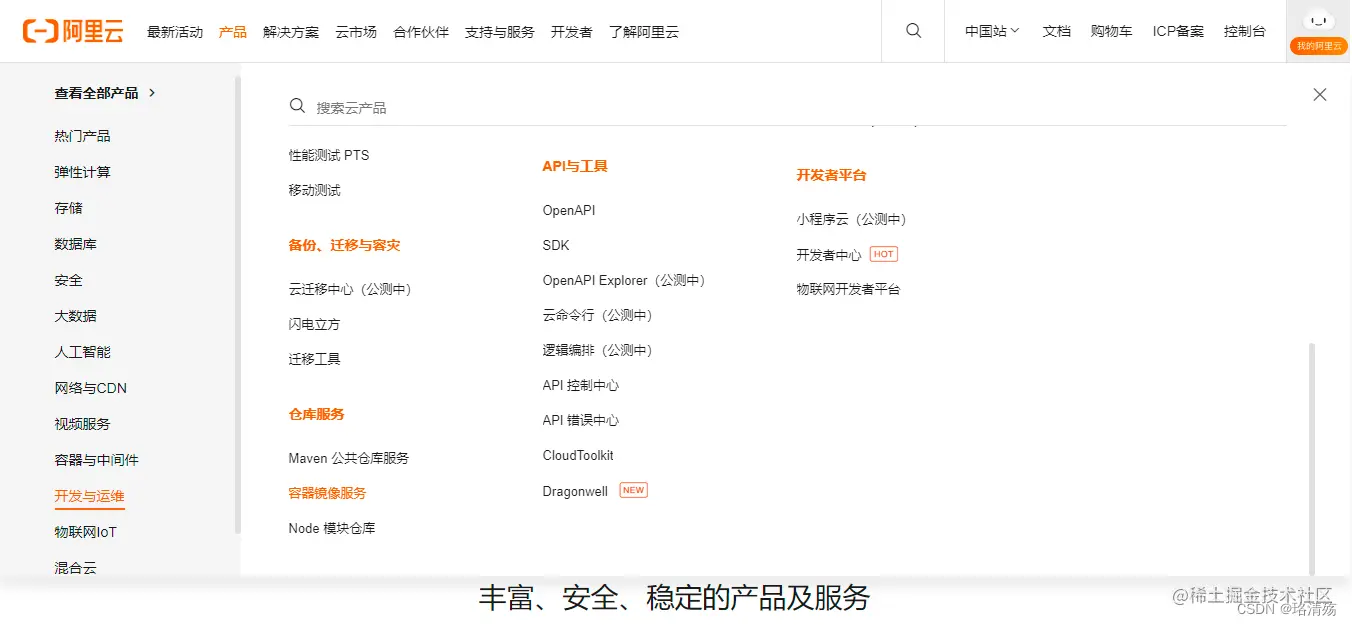Click 开发者平台 heading
1352x625 pixels.
click(832, 175)
